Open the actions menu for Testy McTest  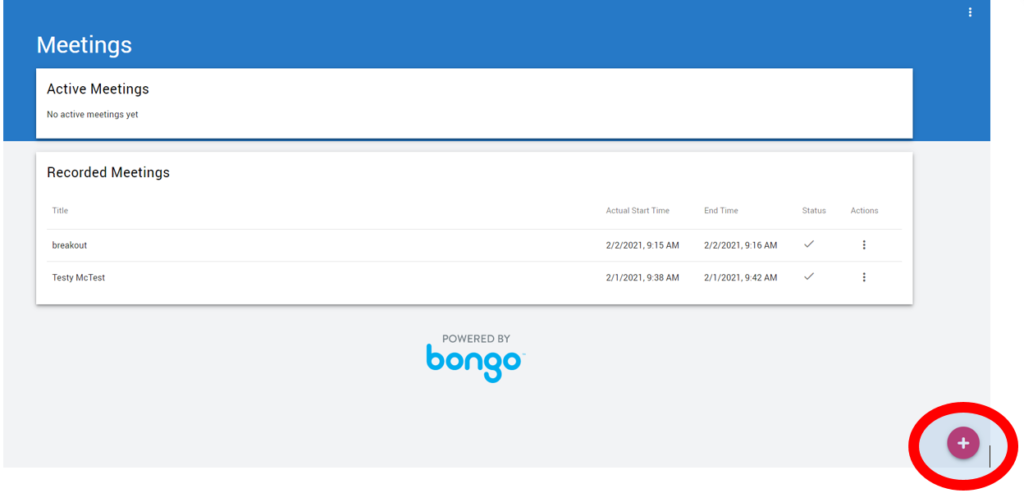click(x=863, y=277)
